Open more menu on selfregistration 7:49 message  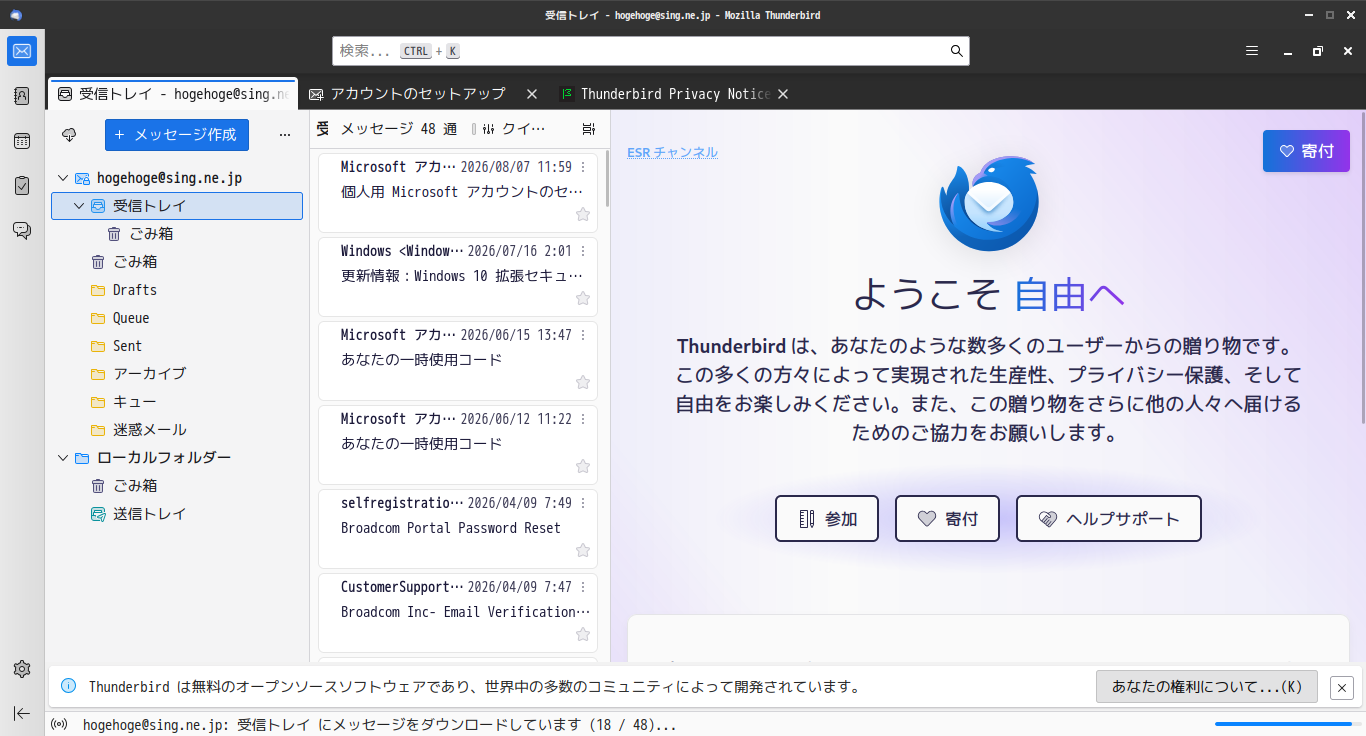583,503
